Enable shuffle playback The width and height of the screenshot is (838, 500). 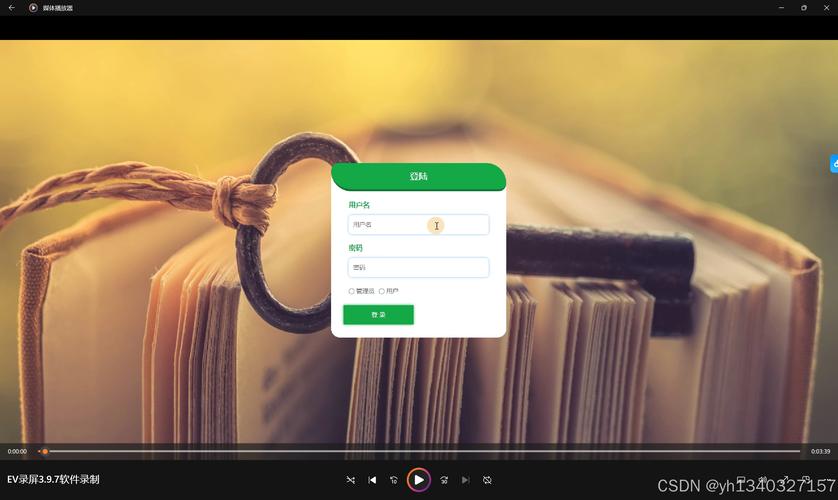point(350,480)
